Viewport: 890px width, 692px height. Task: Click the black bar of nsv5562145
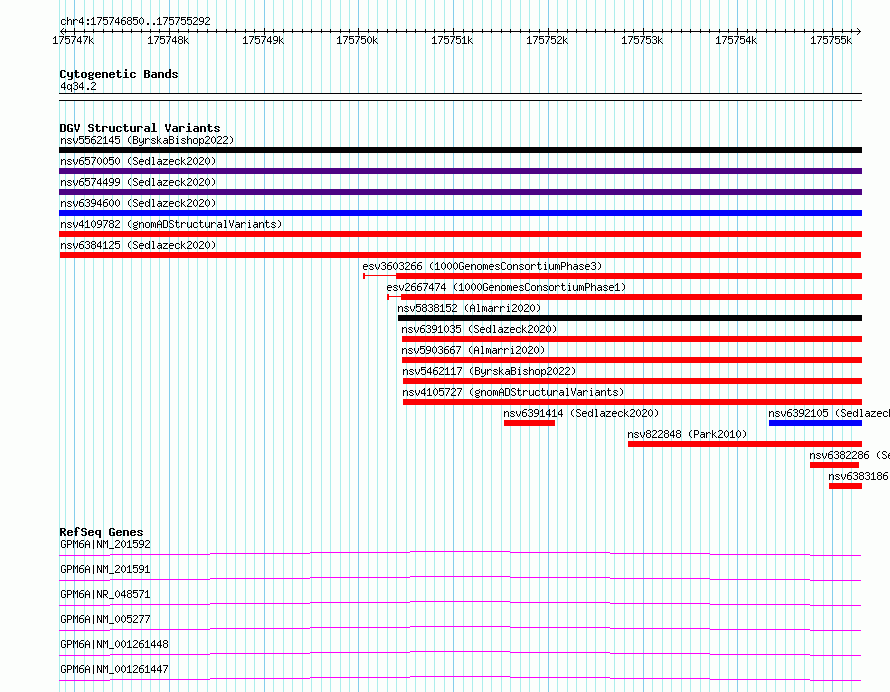point(460,150)
